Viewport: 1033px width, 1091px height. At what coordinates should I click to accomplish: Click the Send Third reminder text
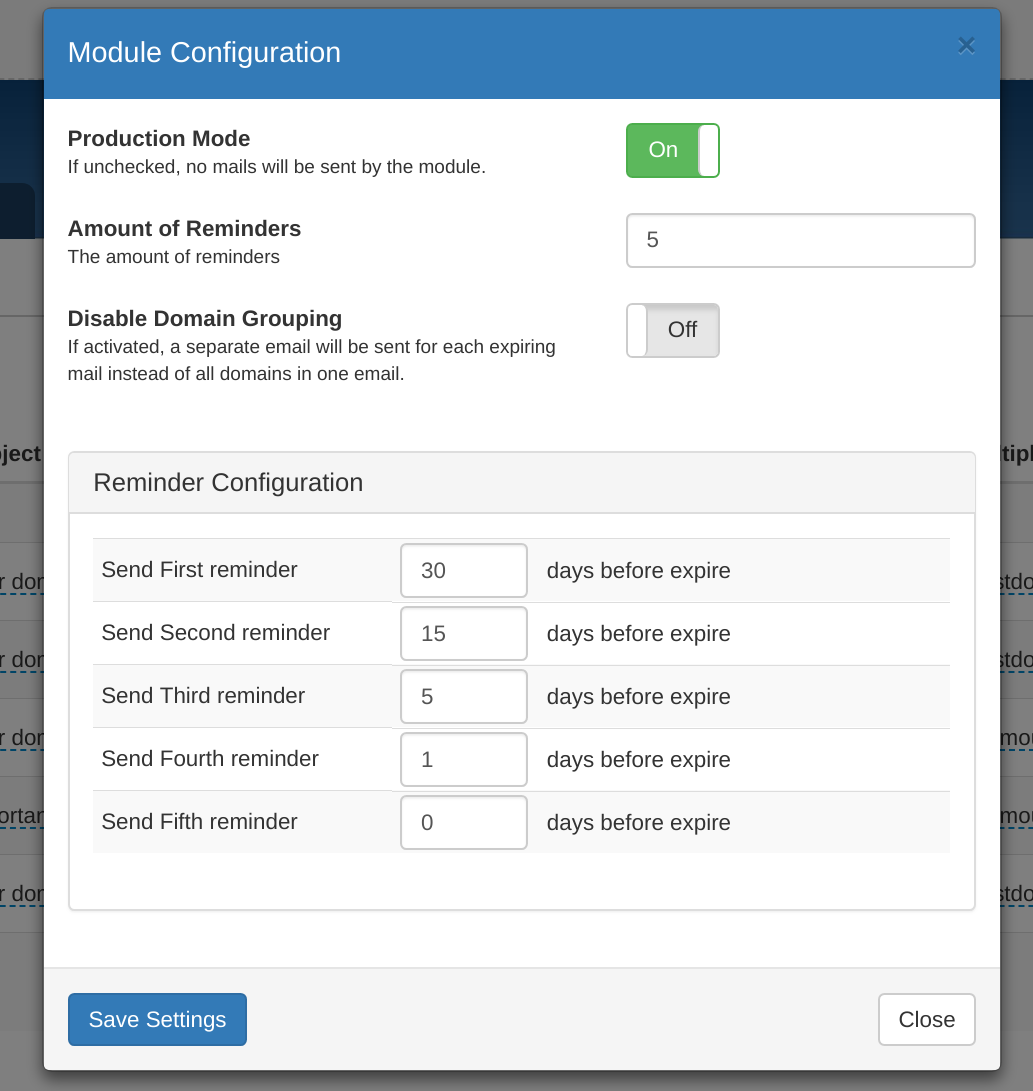[203, 696]
